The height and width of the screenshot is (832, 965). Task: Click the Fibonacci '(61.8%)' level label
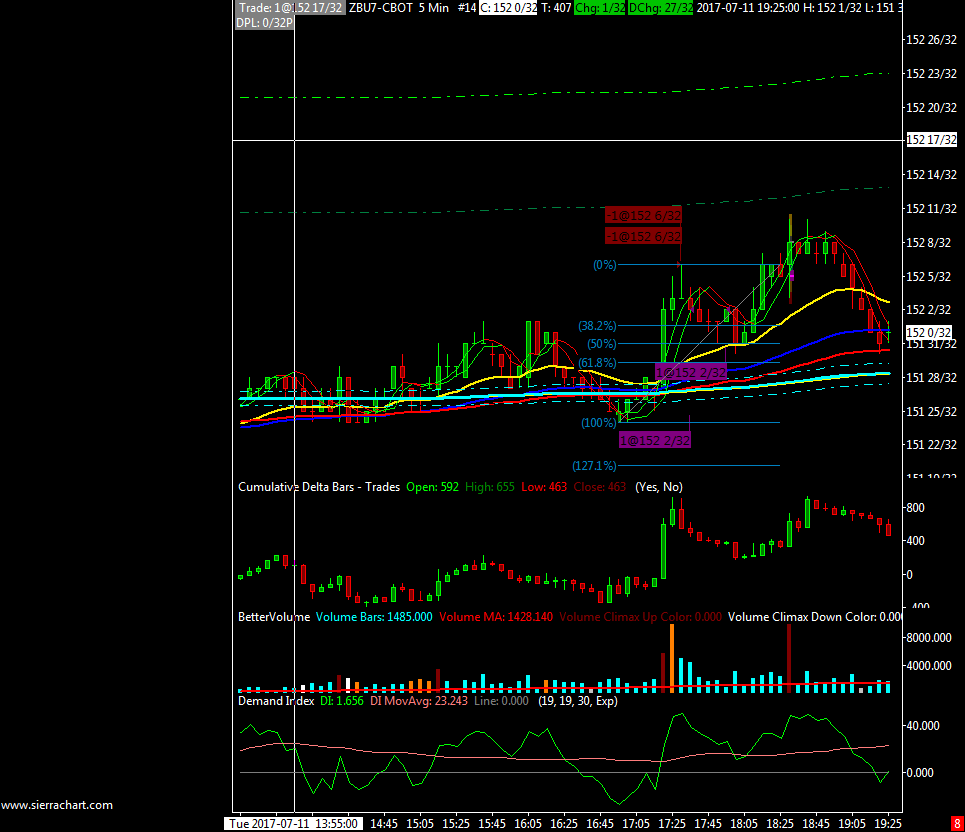(597, 362)
